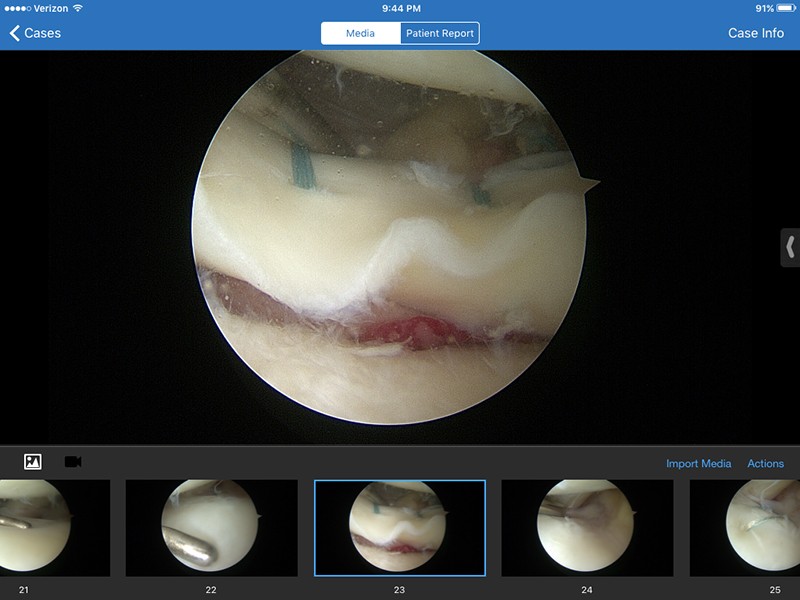Select thumbnail 21

[x=55, y=528]
